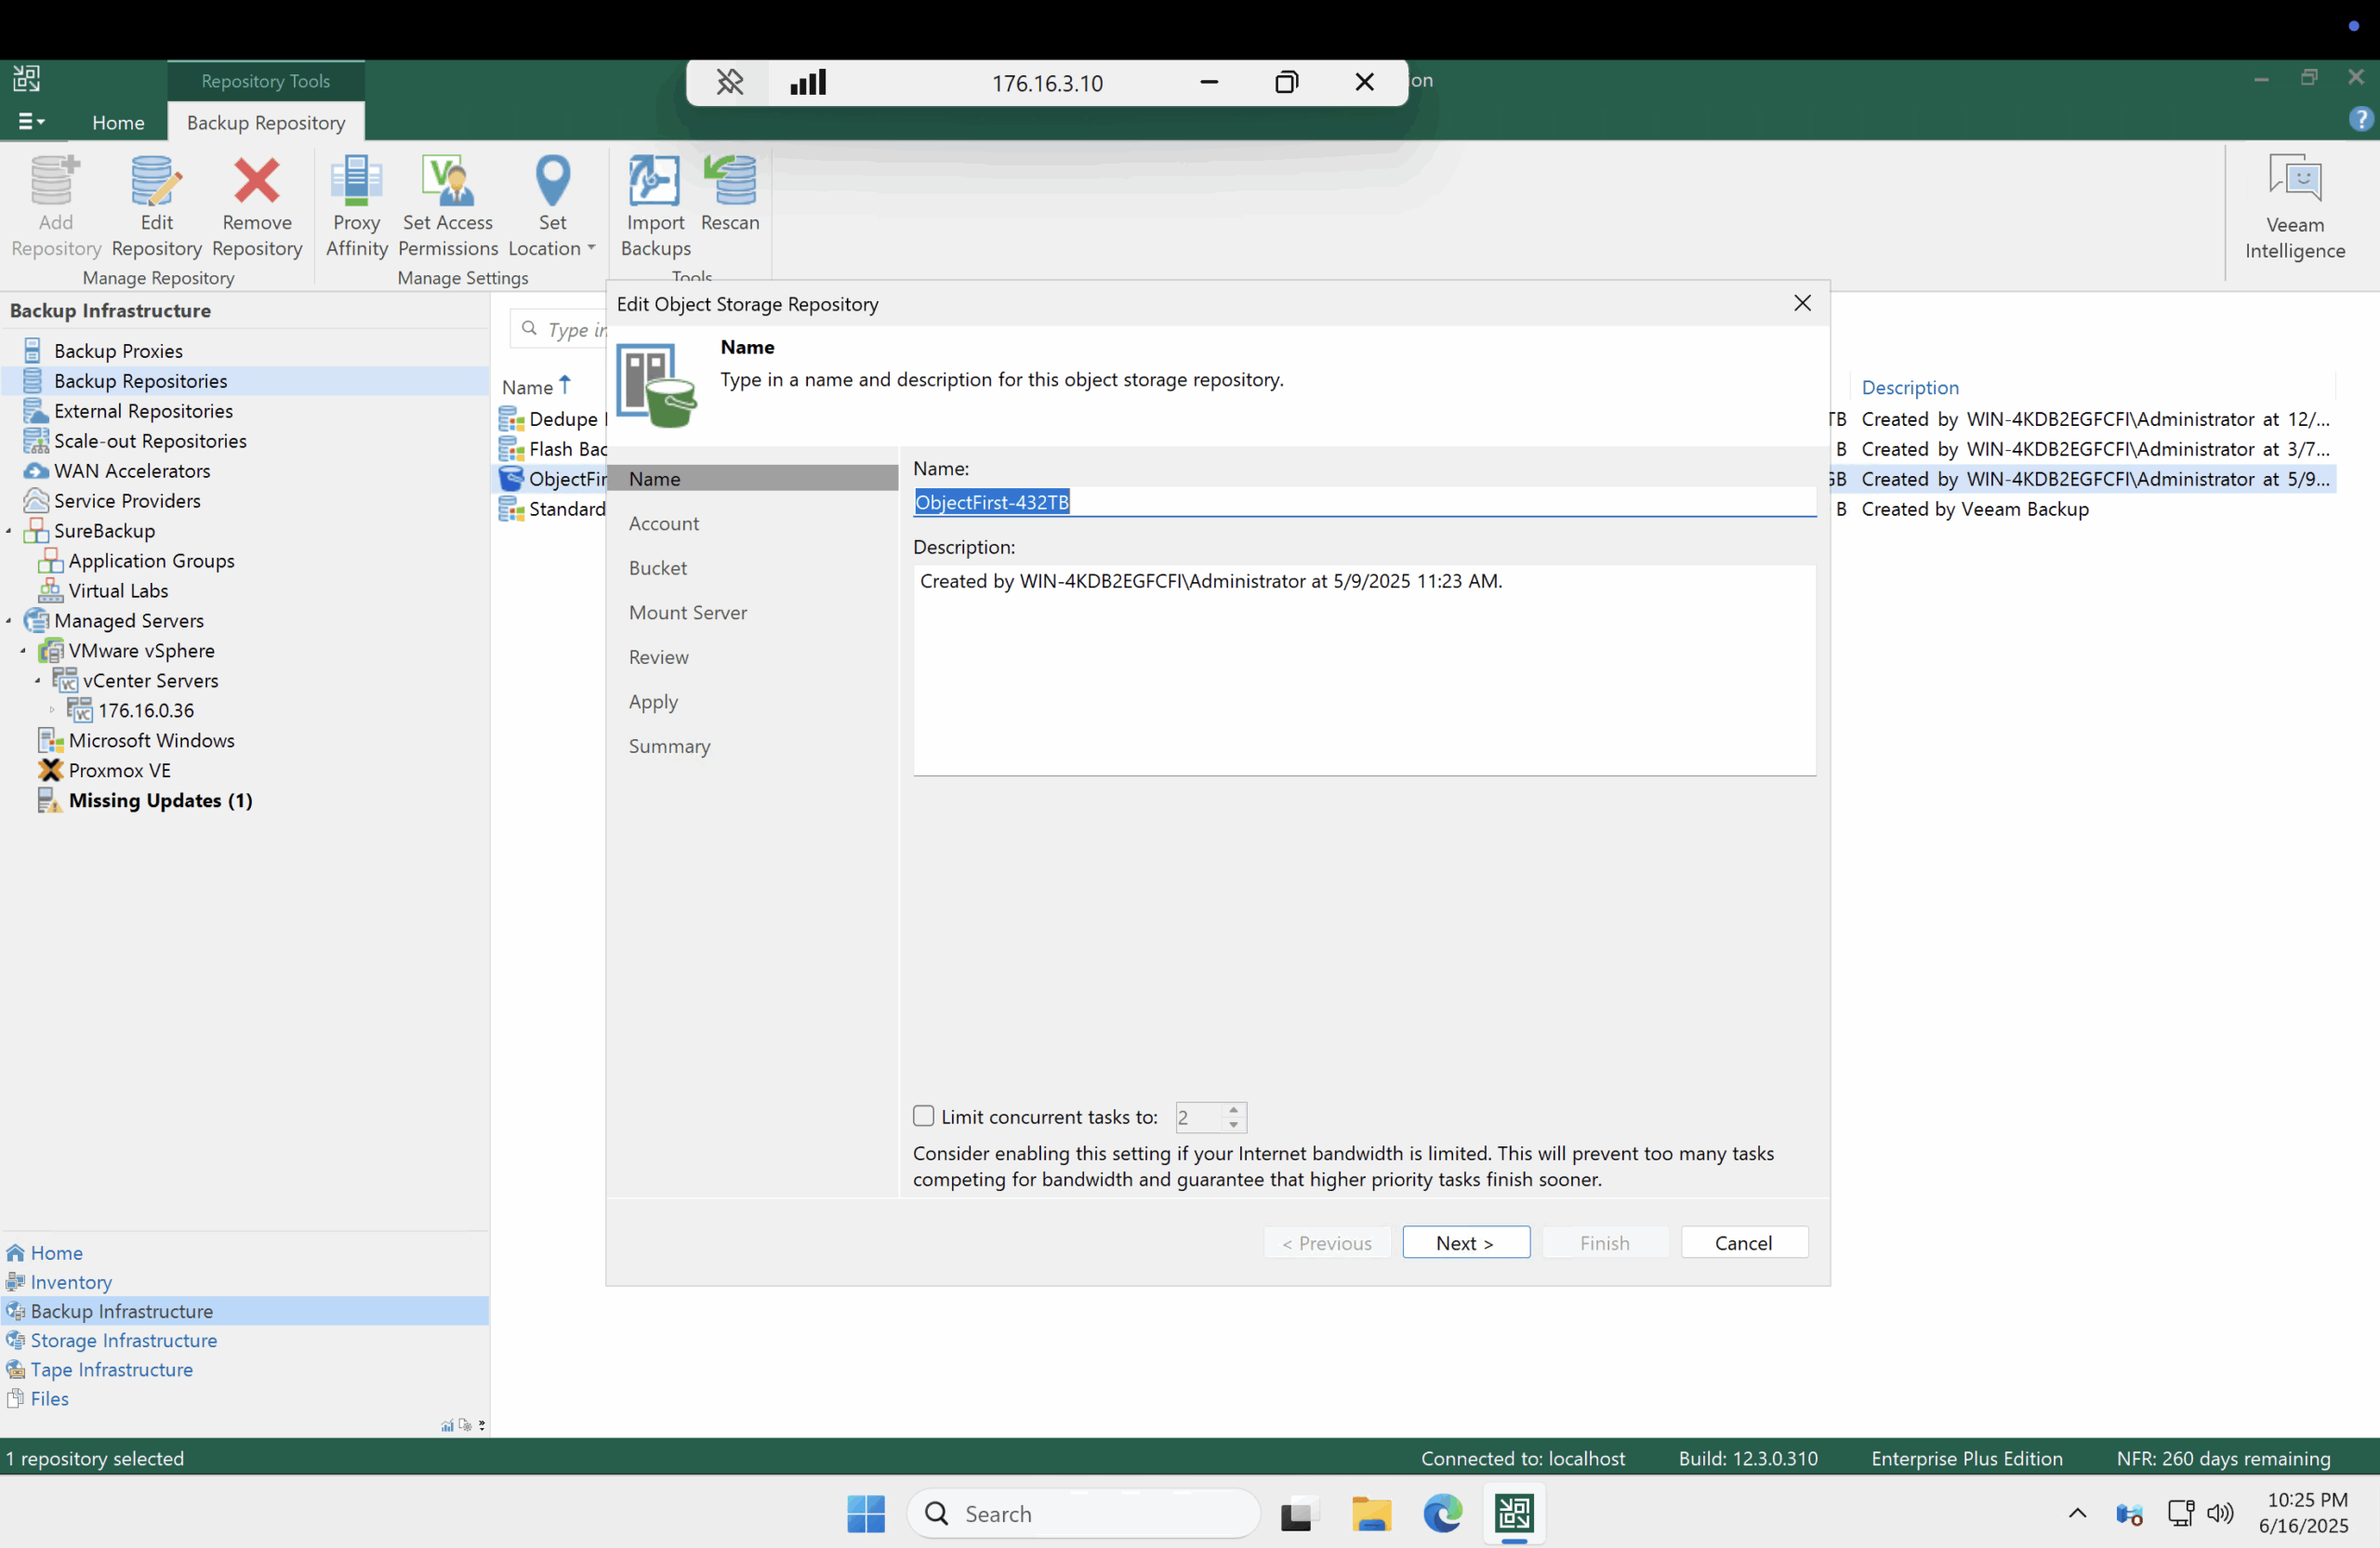
Task: Select Service Providers node
Action: 127,500
